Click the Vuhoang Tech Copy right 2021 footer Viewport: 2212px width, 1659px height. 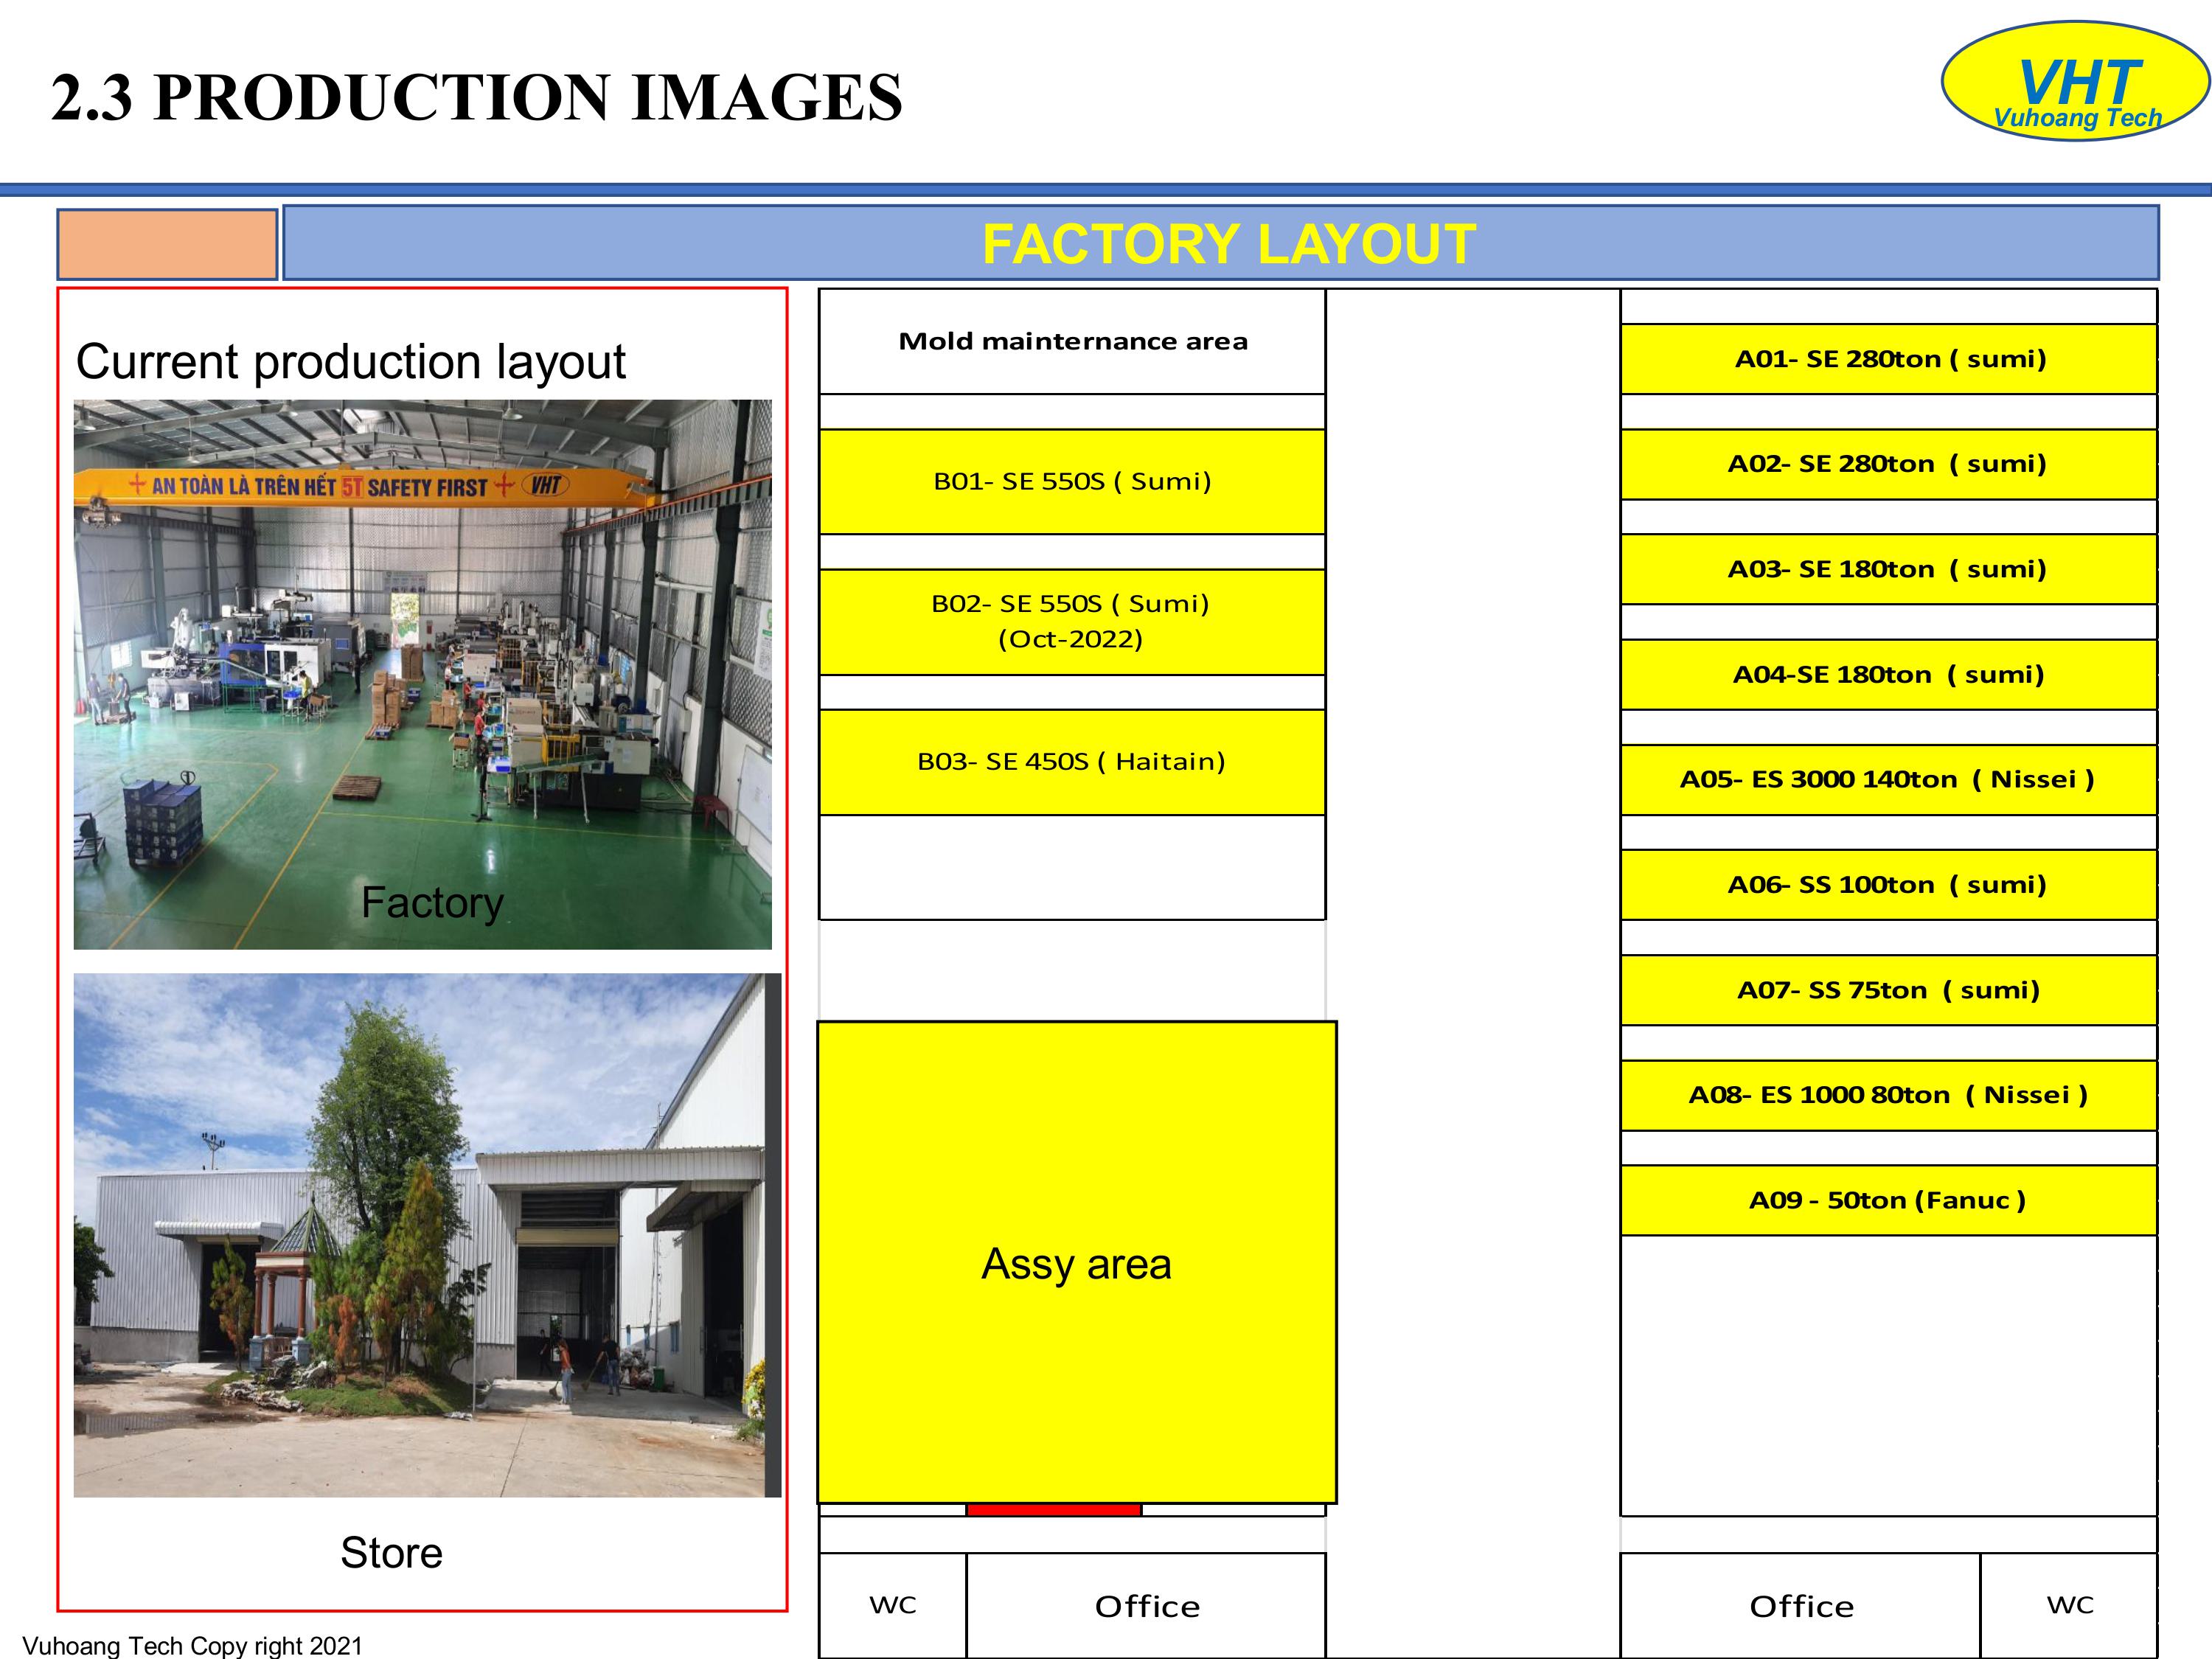192,1645
